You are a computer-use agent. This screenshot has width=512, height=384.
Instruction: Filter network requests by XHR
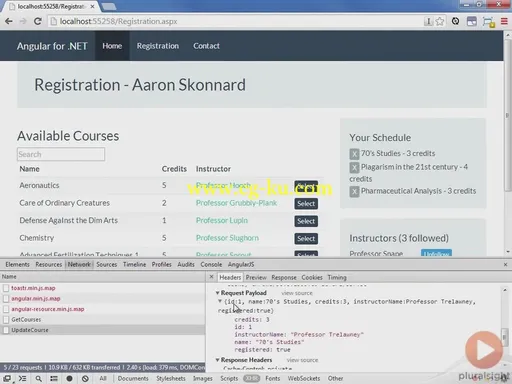click(x=251, y=378)
